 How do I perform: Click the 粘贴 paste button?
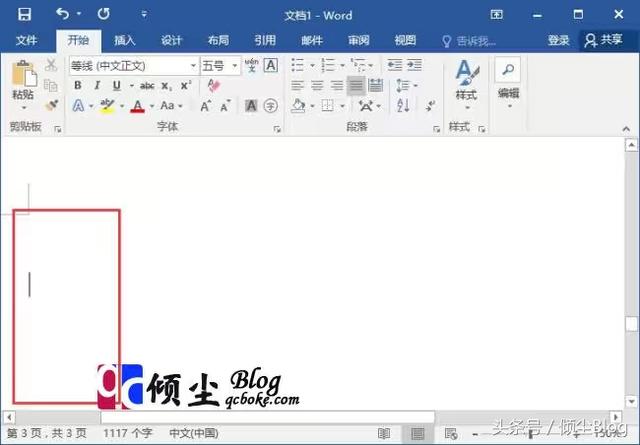click(x=23, y=85)
